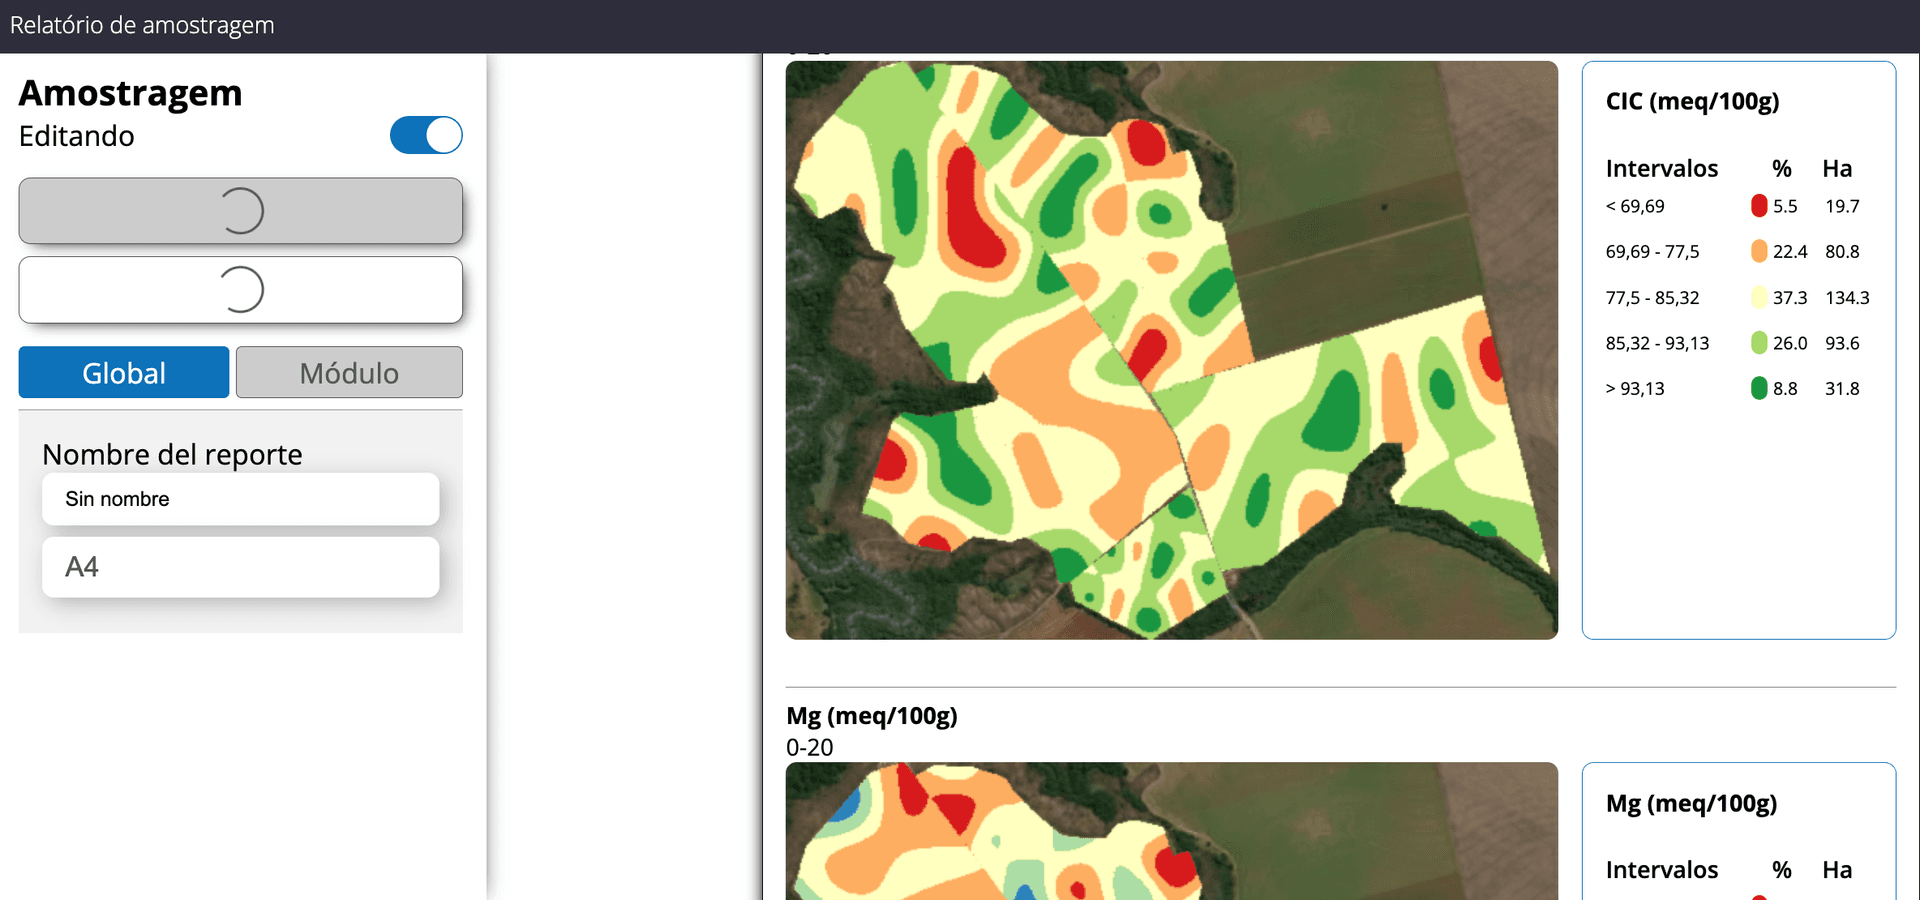Select the dark green swatch for > 93,13
Screen dimensions: 1920x900
(1759, 389)
